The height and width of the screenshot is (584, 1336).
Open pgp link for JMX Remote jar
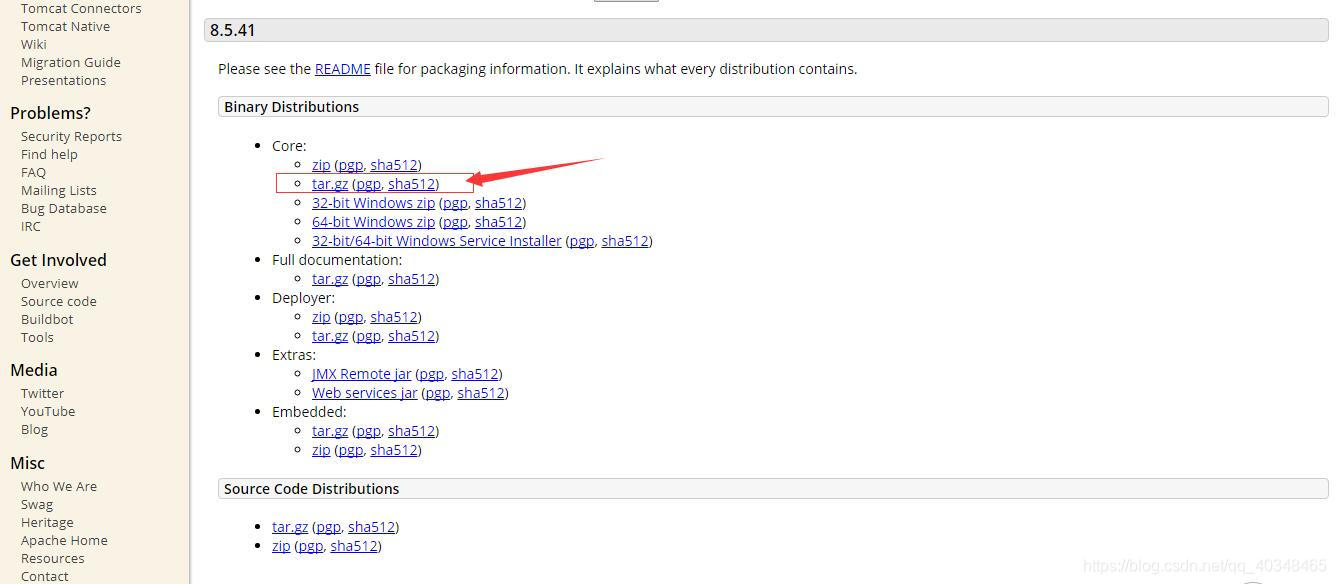(x=431, y=374)
